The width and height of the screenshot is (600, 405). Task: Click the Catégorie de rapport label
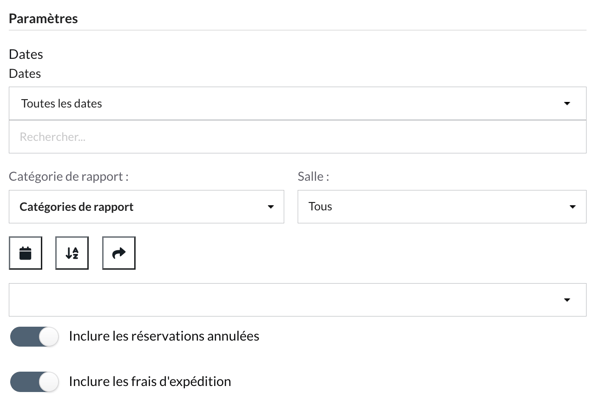(69, 176)
